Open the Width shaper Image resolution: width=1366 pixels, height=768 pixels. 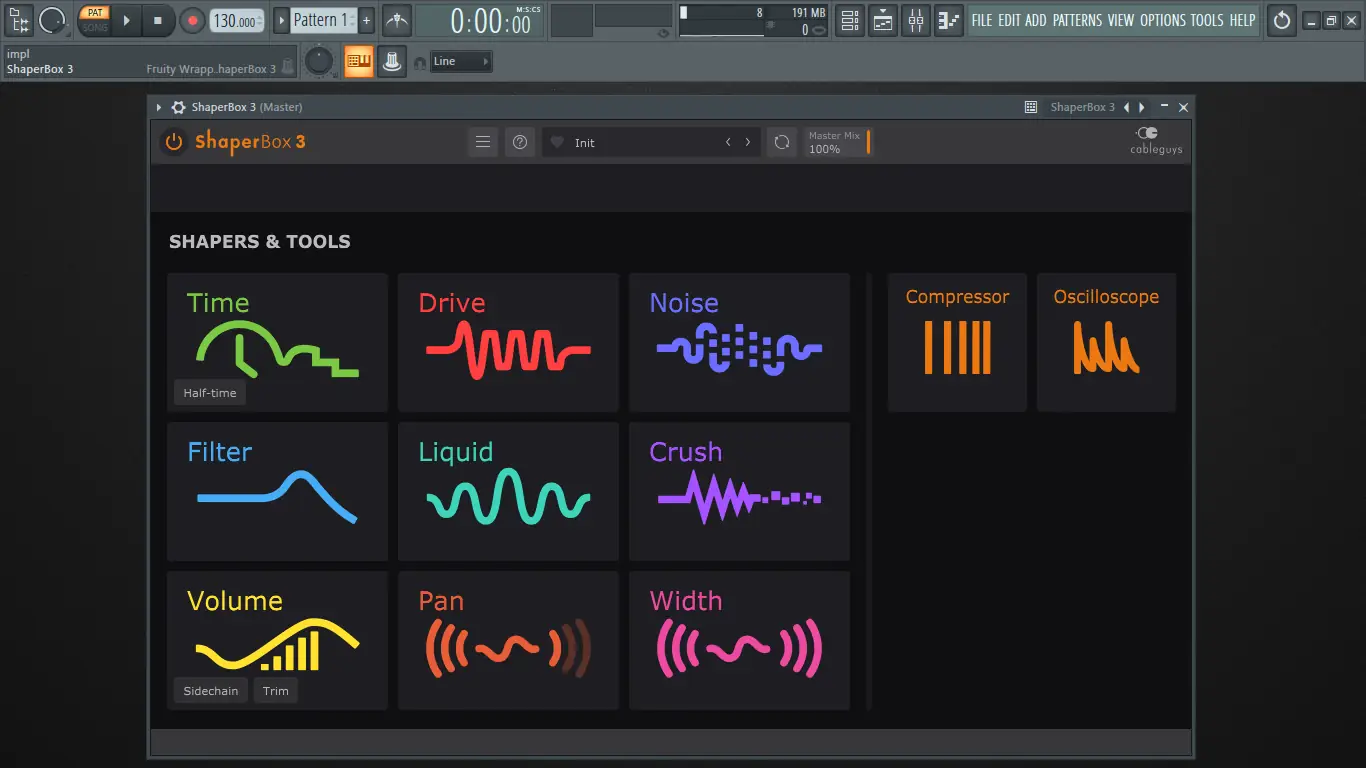[739, 640]
